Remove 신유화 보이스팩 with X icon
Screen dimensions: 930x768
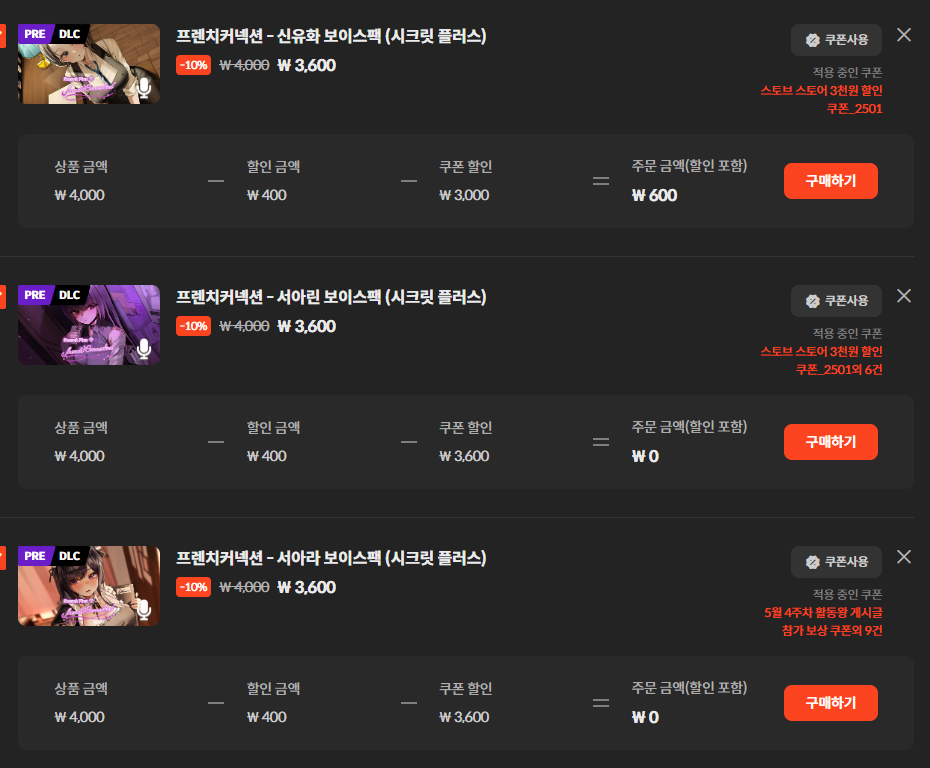pyautogui.click(x=903, y=35)
